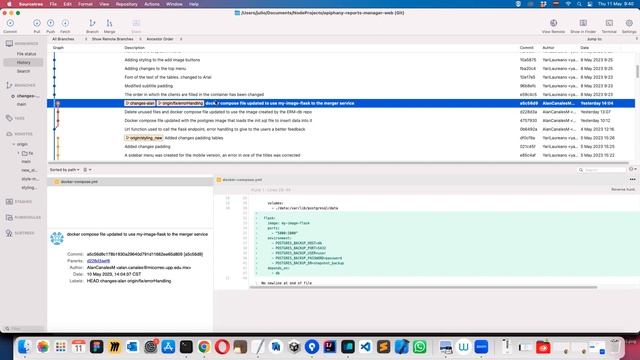Click the changes-alan label on selected commit
This screenshot has width=640, height=360.
coord(140,103)
